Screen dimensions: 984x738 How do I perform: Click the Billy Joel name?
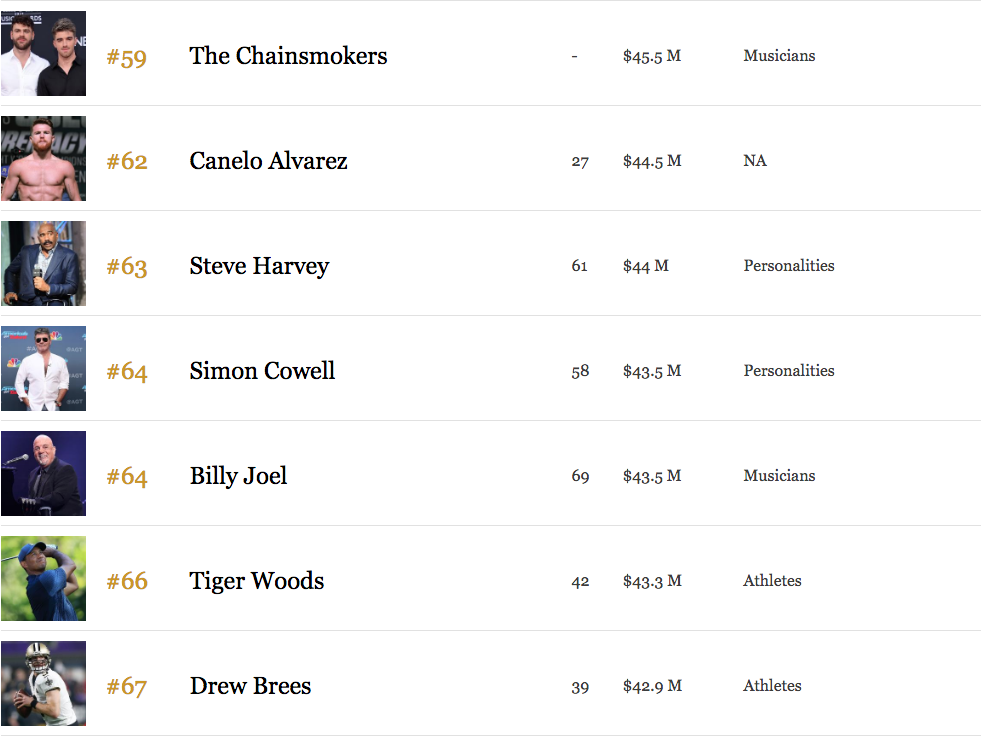pyautogui.click(x=238, y=476)
